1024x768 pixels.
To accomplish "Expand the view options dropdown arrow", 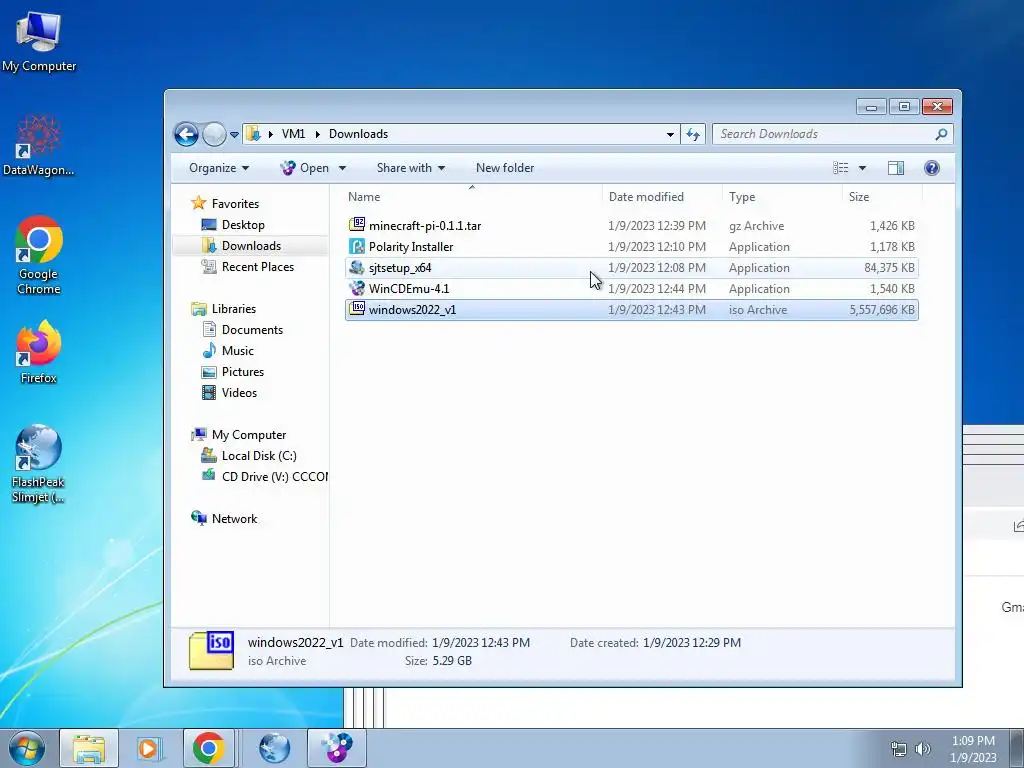I will (x=862, y=168).
